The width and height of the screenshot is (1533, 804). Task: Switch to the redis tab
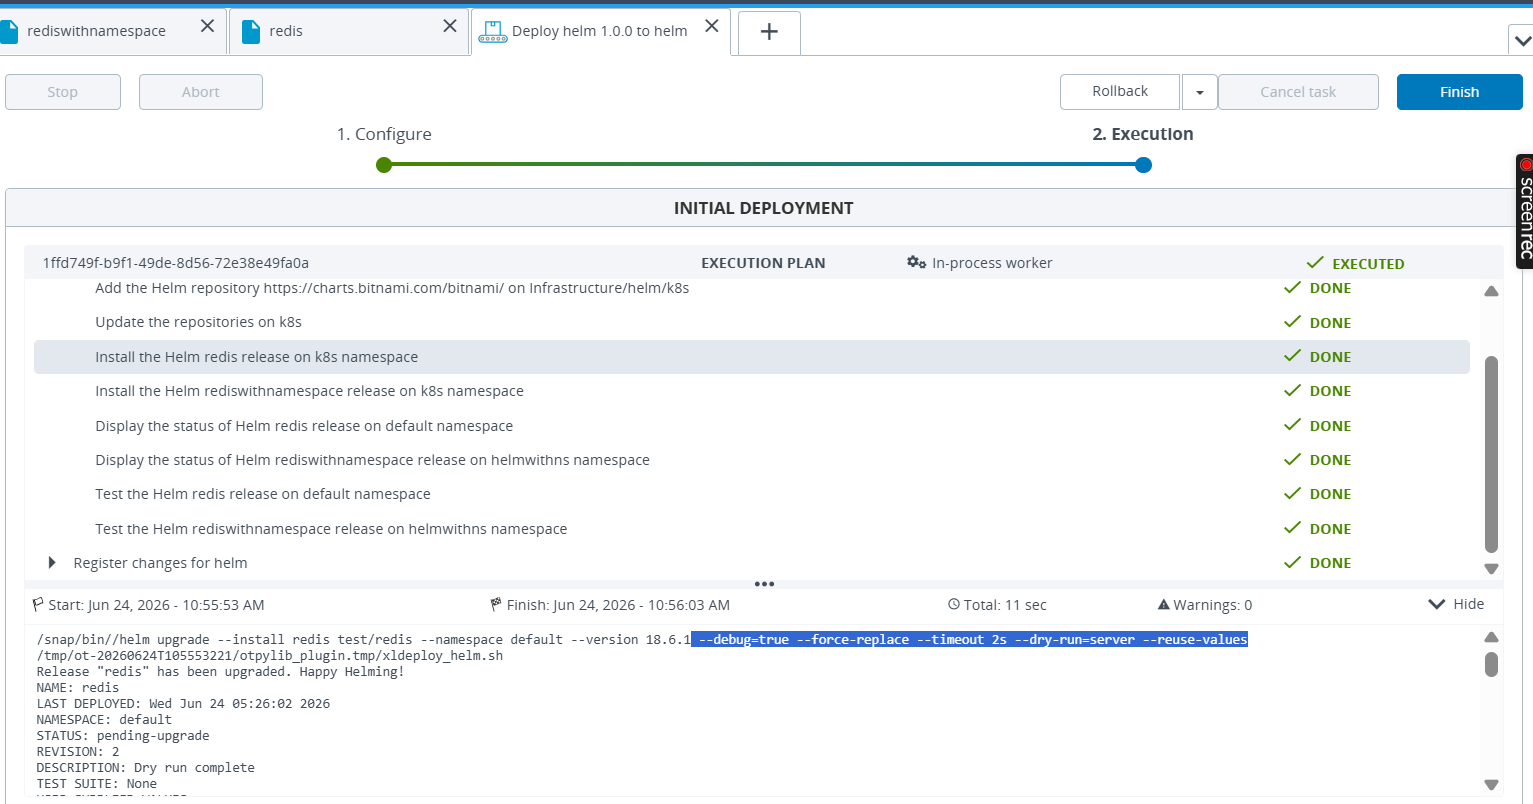(285, 31)
